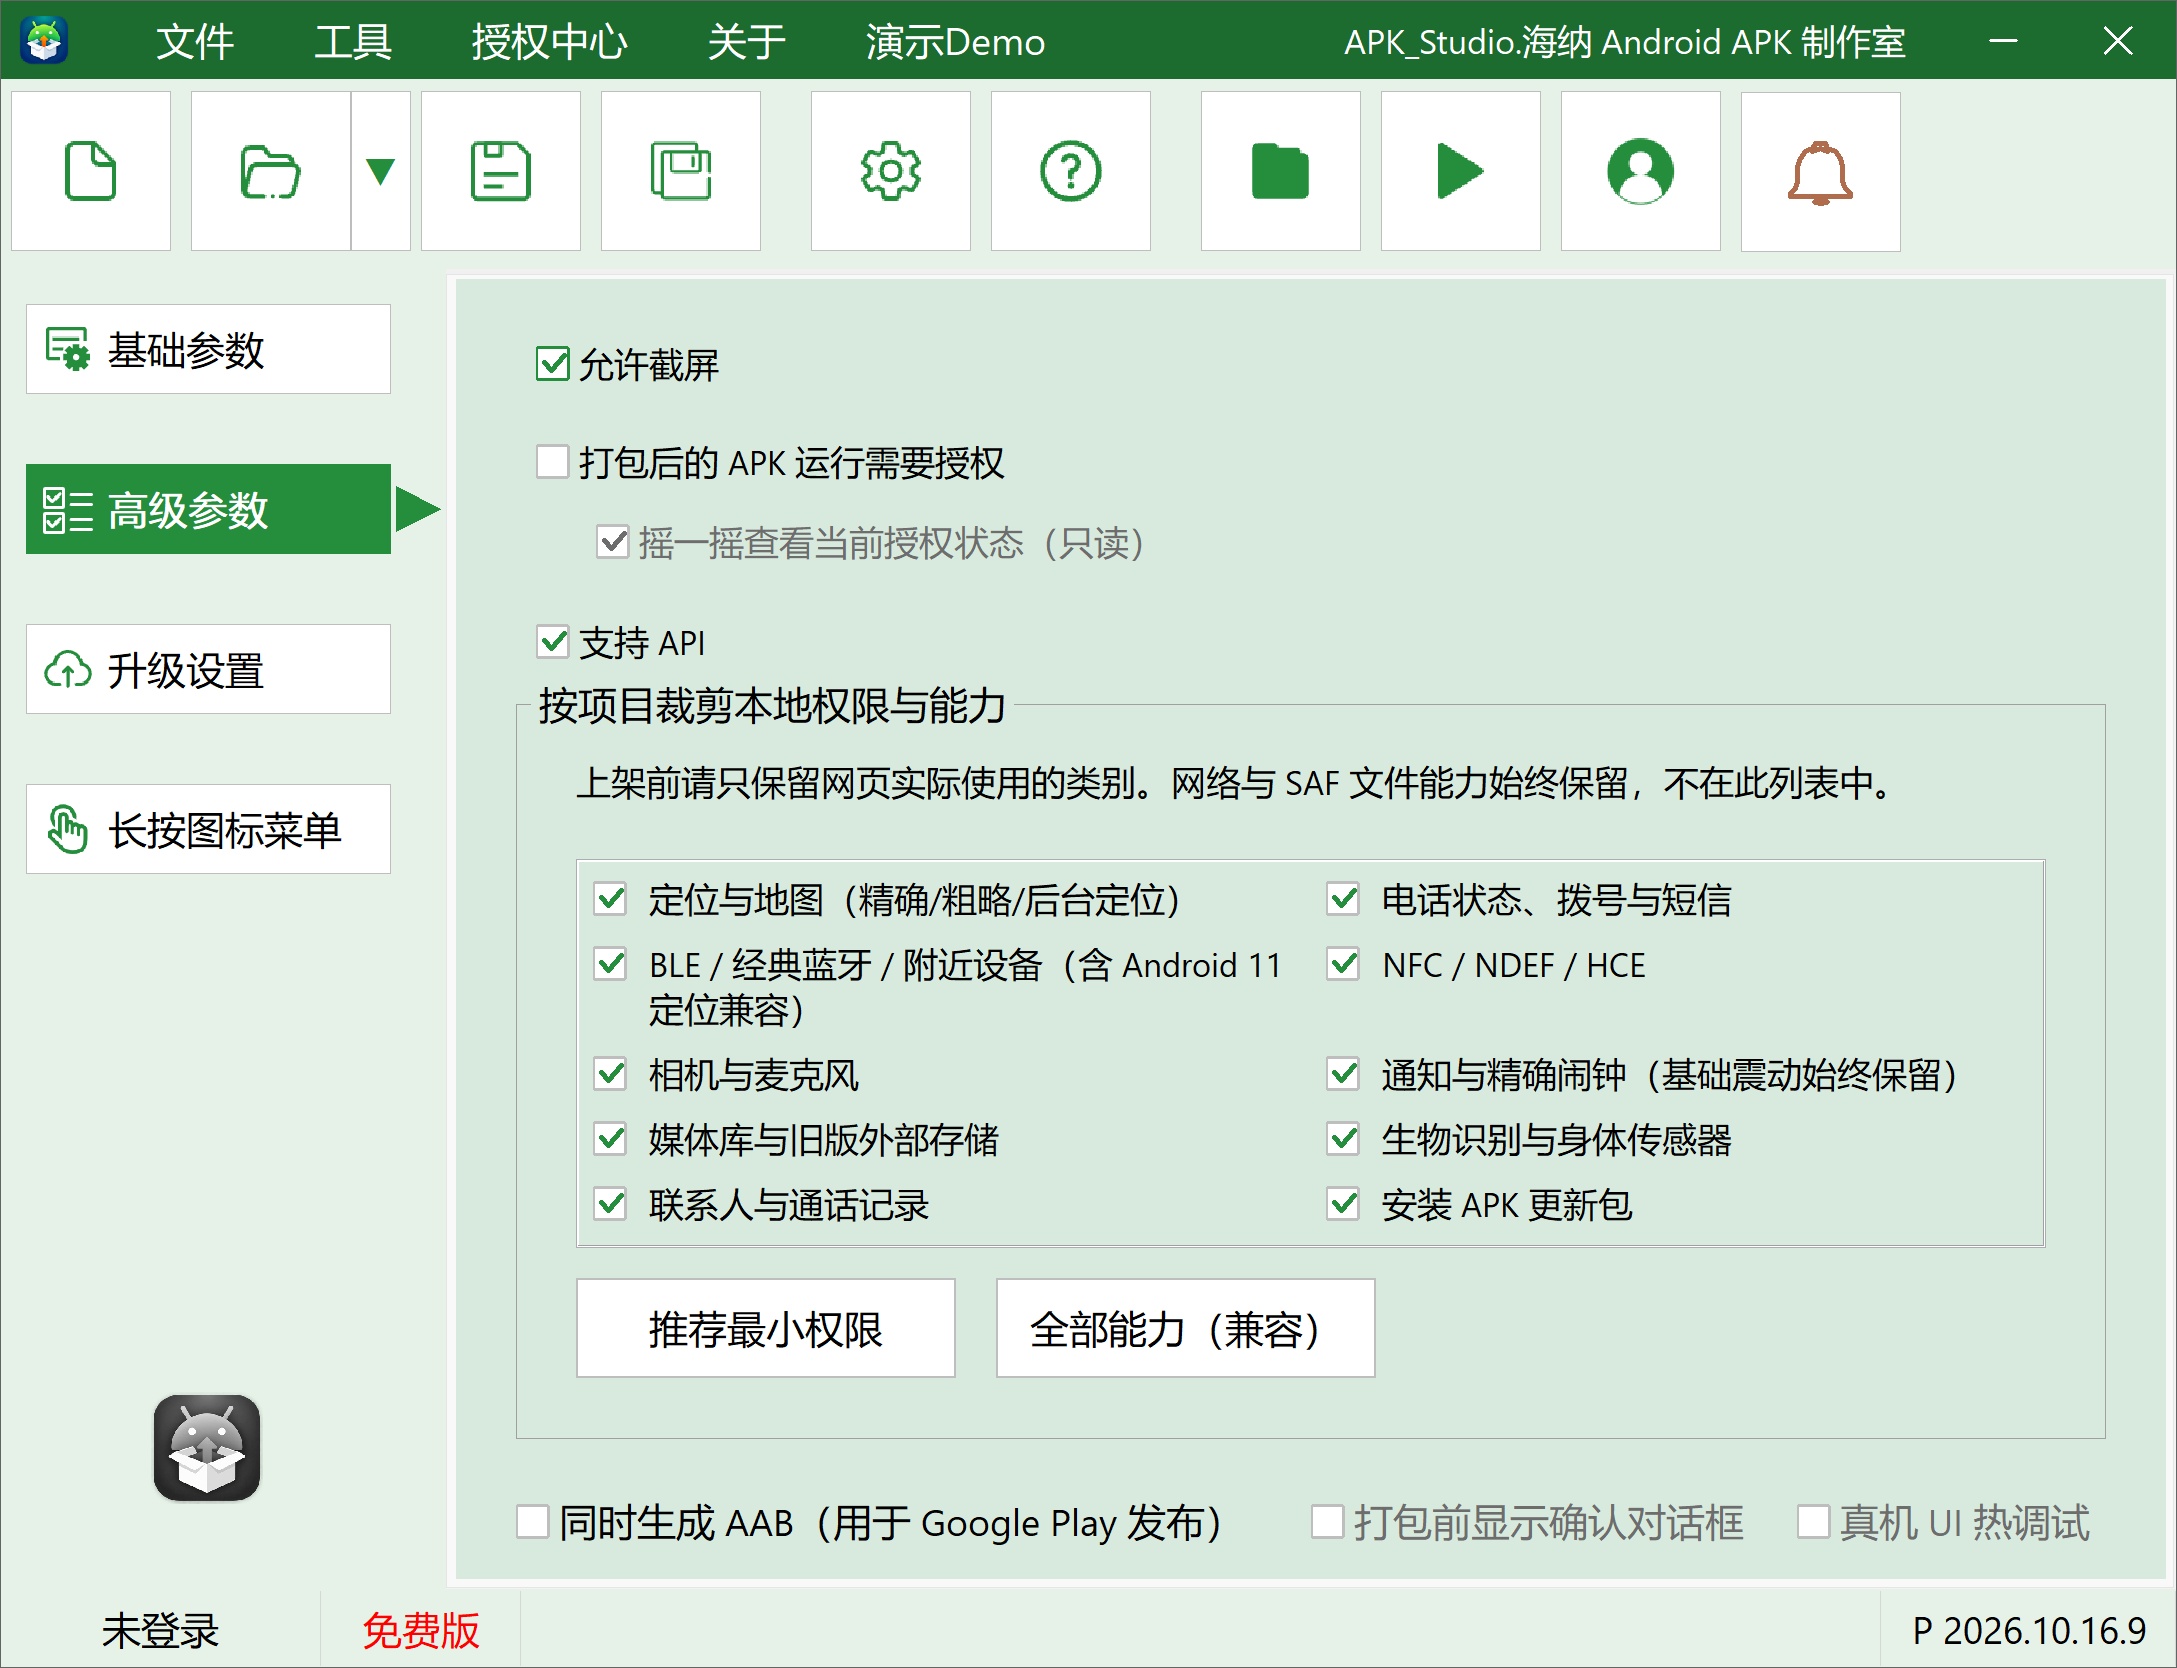Image resolution: width=2177 pixels, height=1668 pixels.
Task: Enable 同时生成 AAB checkbox
Action: (533, 1522)
